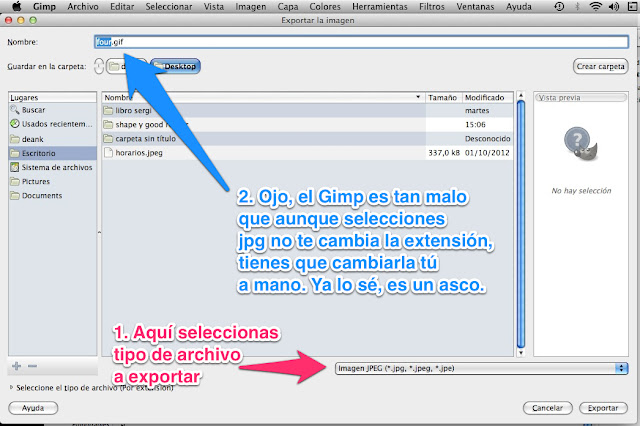Select Buscar in Lugares
The width and height of the screenshot is (640, 426).
[52, 110]
